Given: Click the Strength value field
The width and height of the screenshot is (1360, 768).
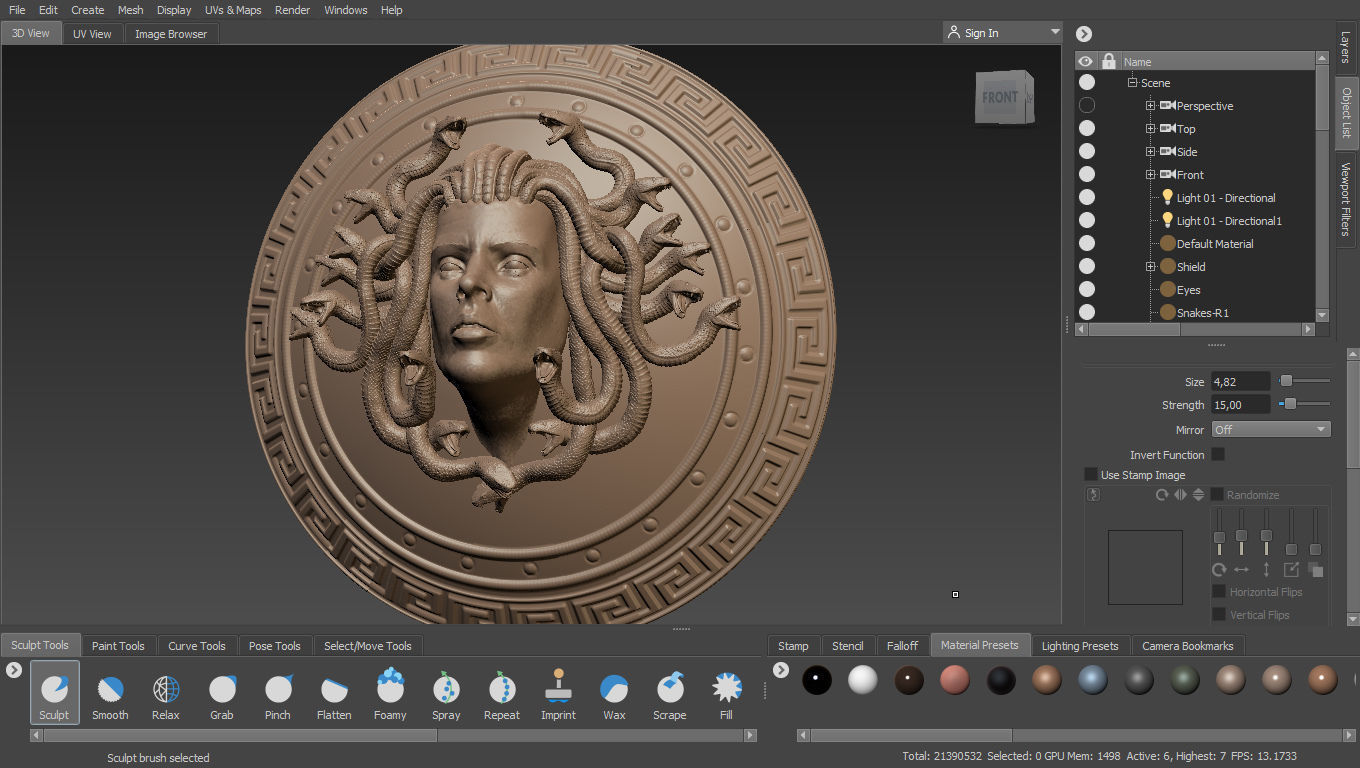Looking at the screenshot, I should tap(1240, 405).
